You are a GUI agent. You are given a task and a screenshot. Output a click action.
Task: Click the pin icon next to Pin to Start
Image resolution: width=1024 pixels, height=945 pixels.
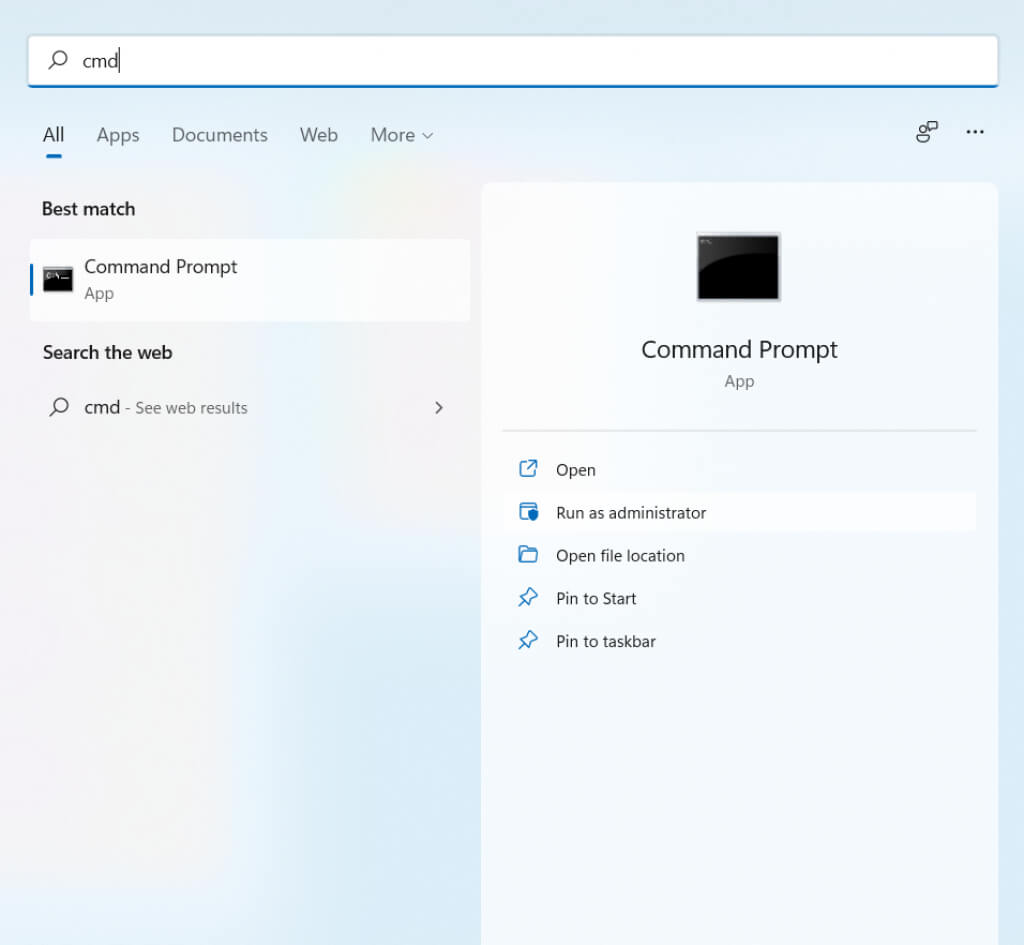pos(528,597)
